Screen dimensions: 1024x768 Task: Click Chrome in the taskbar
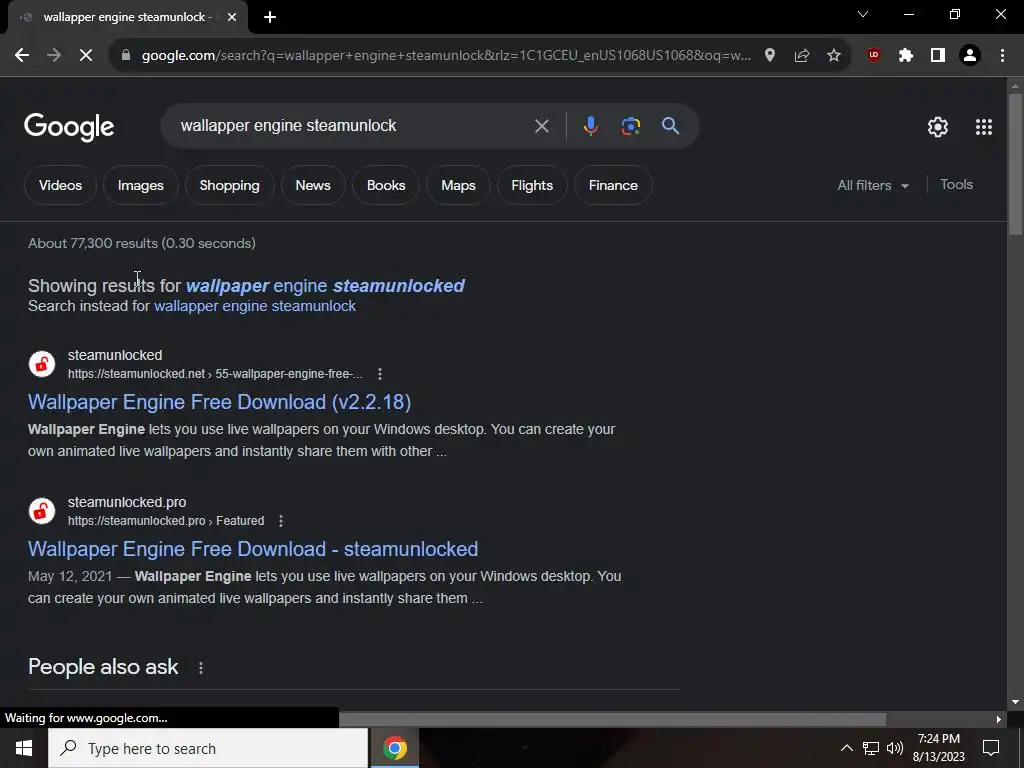tap(395, 748)
